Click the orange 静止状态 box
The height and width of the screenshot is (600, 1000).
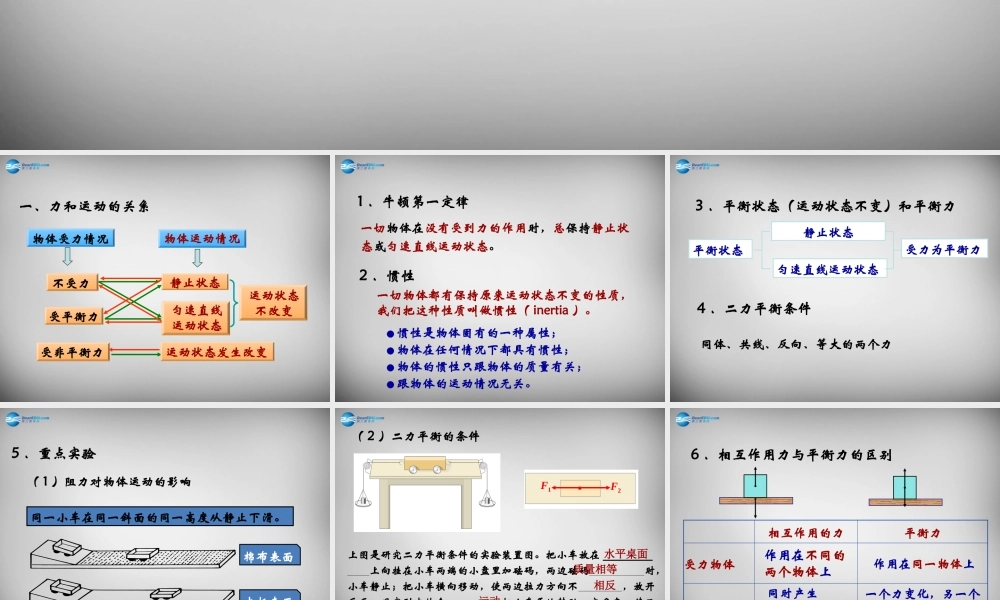click(x=195, y=282)
